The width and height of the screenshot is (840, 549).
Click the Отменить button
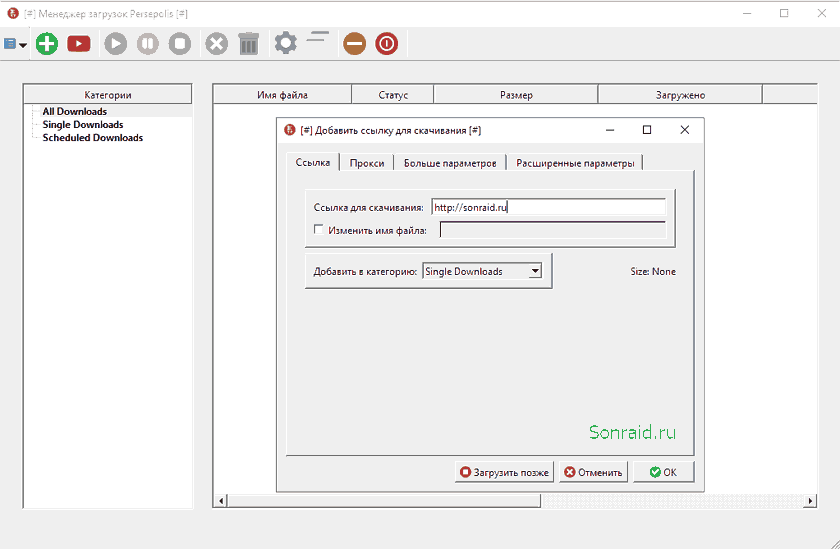click(593, 472)
